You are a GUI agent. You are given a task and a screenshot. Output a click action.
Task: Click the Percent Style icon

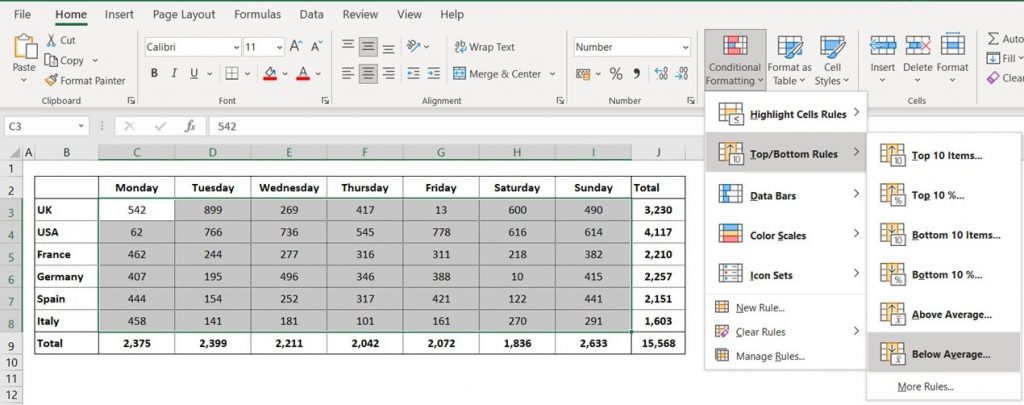coord(616,74)
